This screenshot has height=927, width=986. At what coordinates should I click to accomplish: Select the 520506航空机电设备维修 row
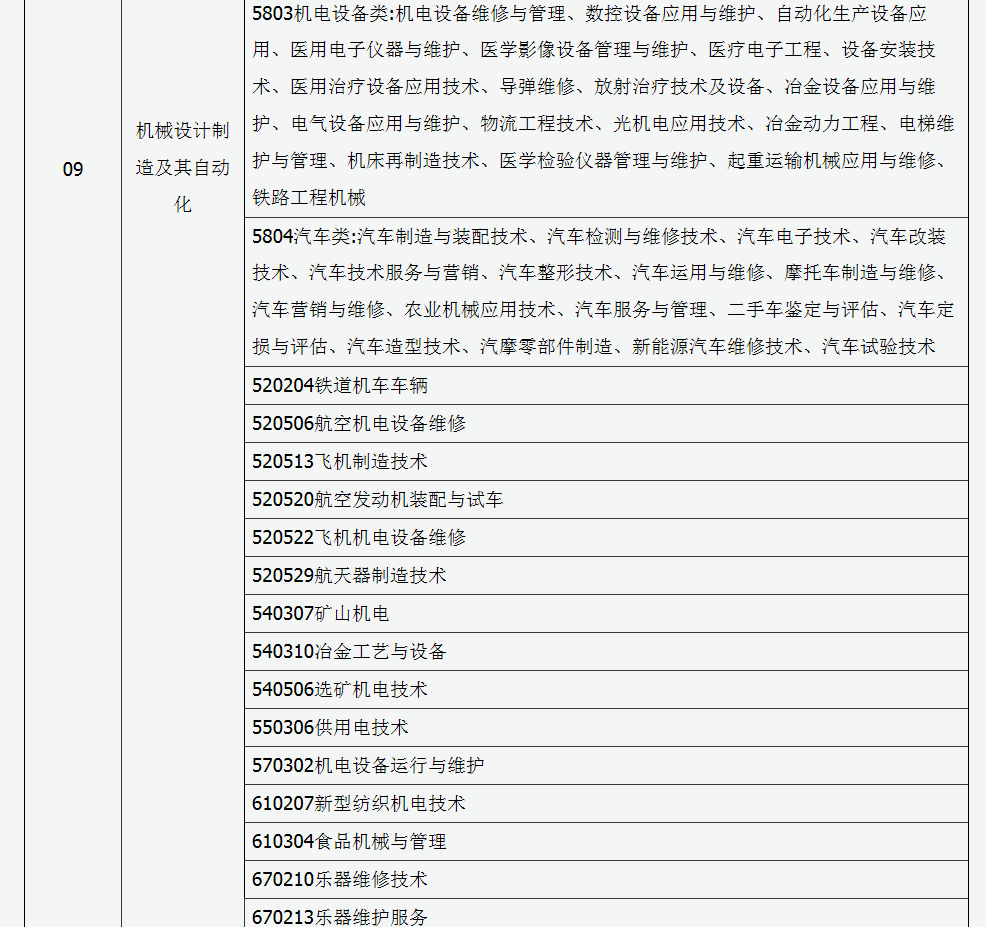pyautogui.click(x=359, y=424)
